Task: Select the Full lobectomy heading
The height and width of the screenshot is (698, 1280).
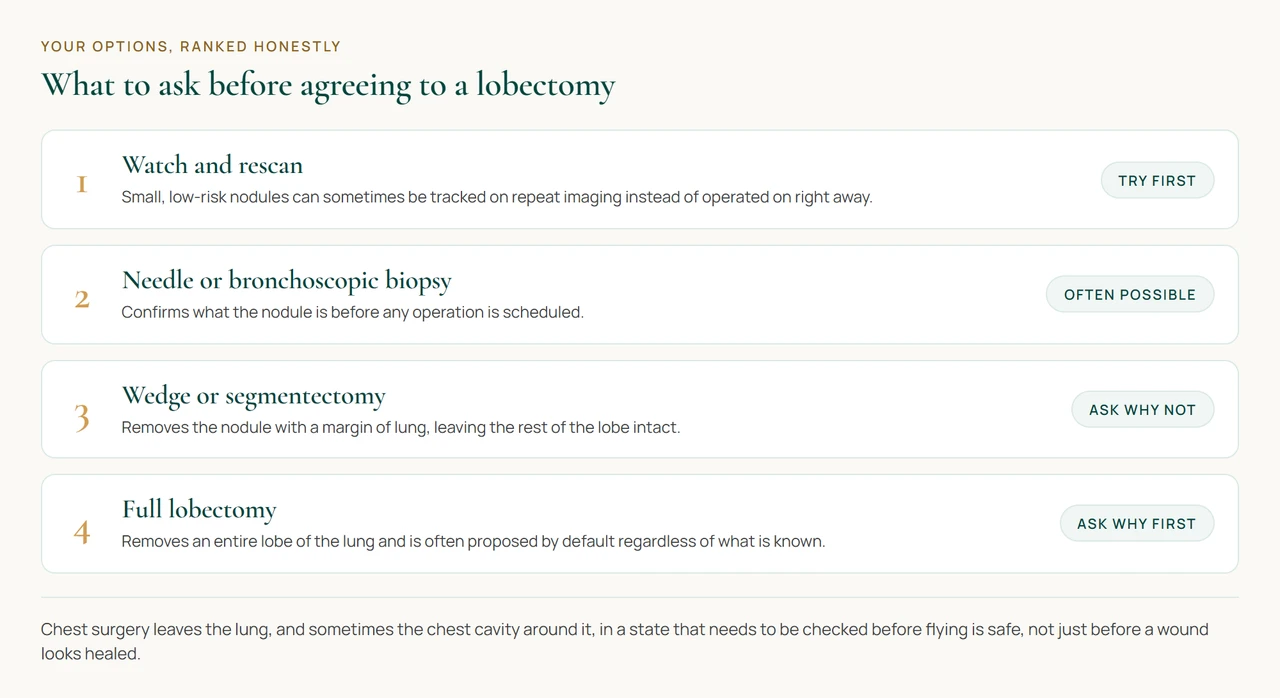Action: tap(199, 509)
